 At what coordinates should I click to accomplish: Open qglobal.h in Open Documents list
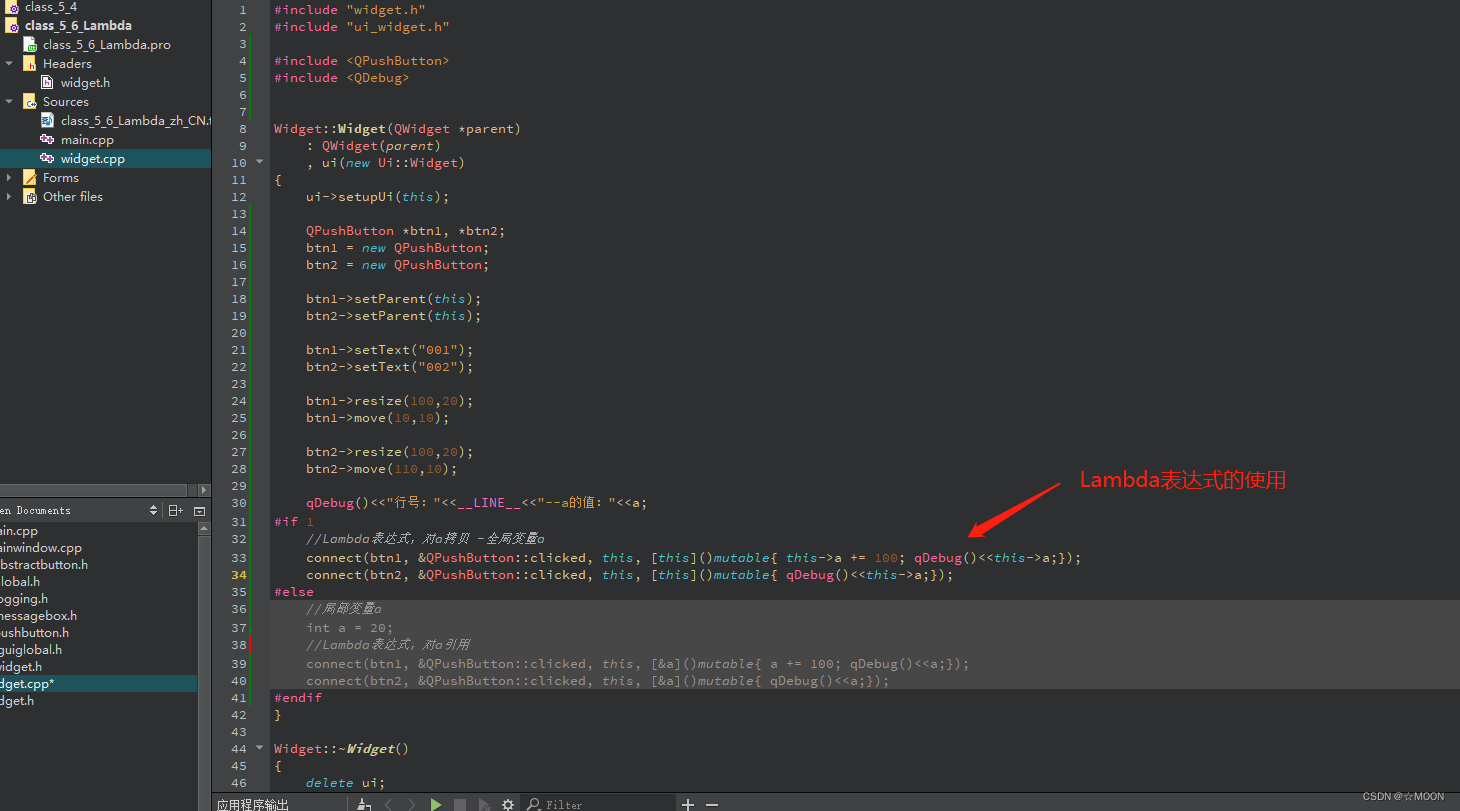coord(20,582)
